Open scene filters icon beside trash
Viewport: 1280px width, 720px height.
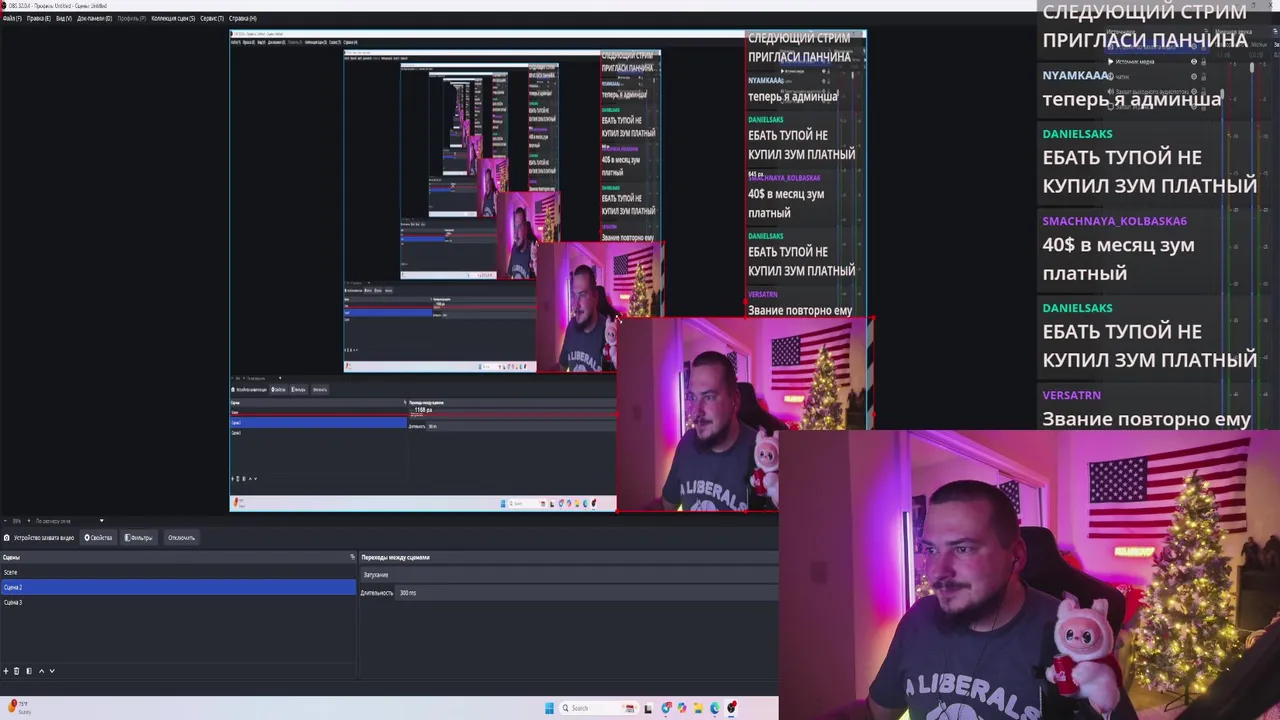click(29, 671)
